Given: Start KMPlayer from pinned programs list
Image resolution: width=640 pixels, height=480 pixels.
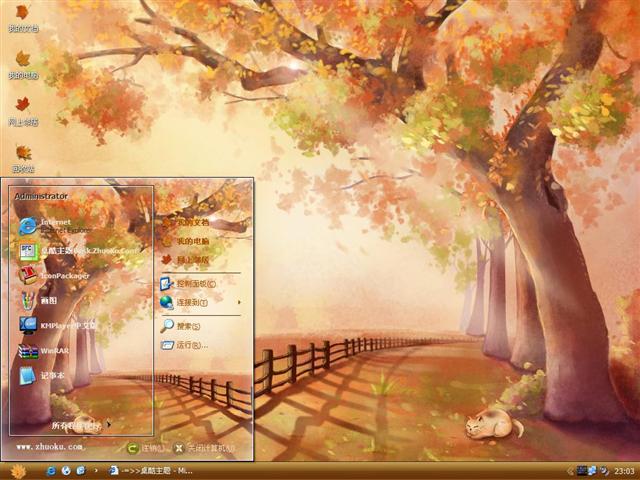Looking at the screenshot, I should 57,326.
